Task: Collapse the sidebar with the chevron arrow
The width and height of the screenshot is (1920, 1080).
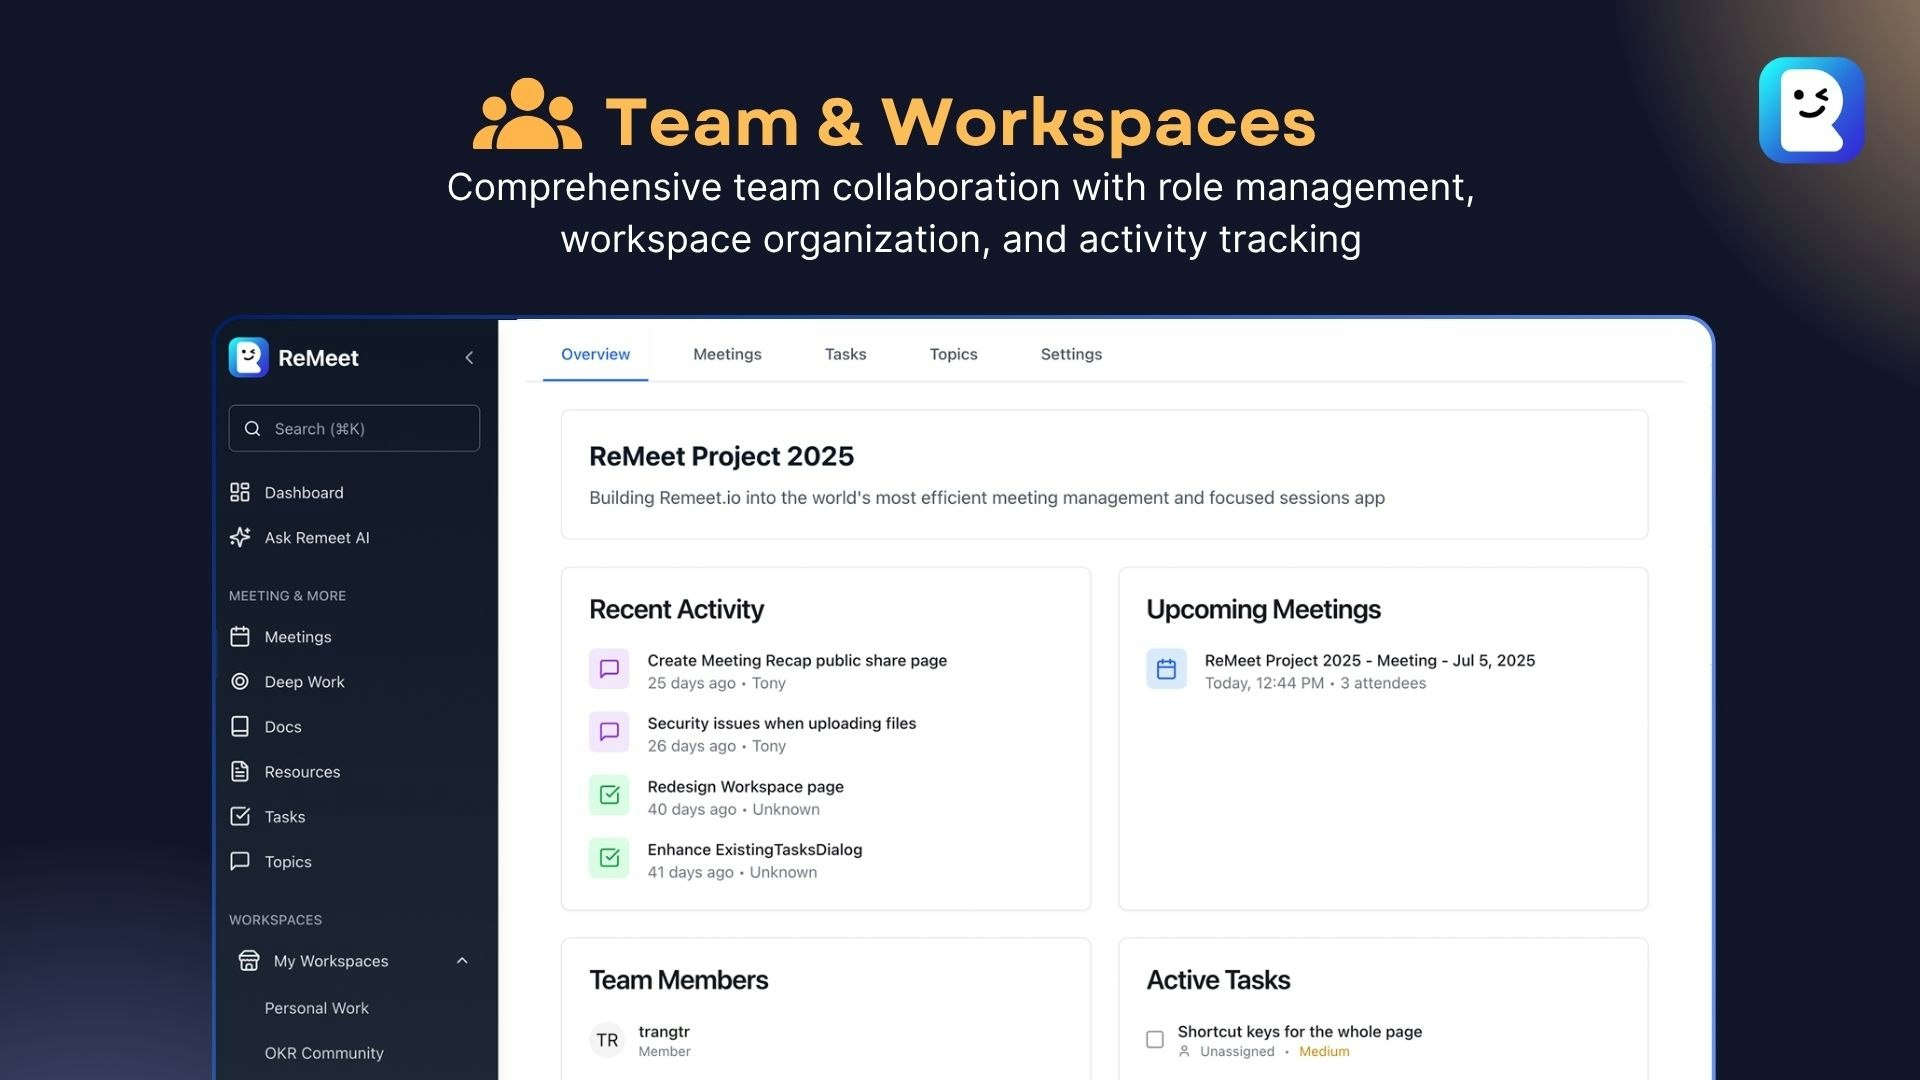Action: (x=469, y=358)
